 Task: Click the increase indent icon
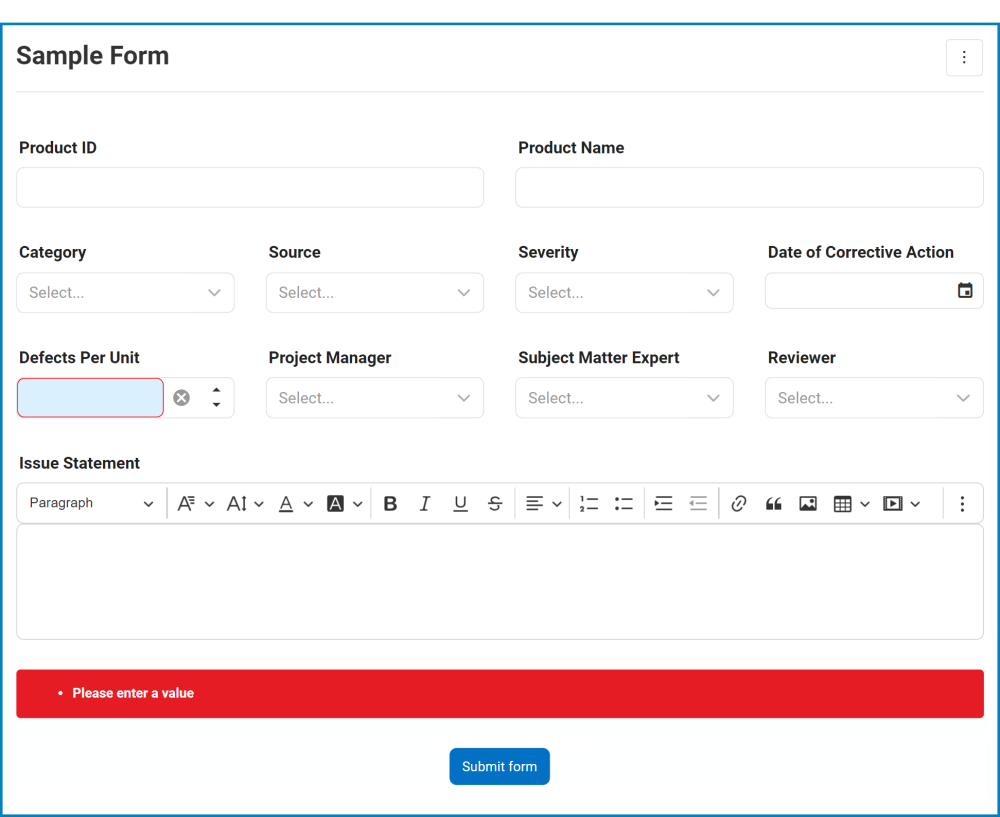(663, 504)
